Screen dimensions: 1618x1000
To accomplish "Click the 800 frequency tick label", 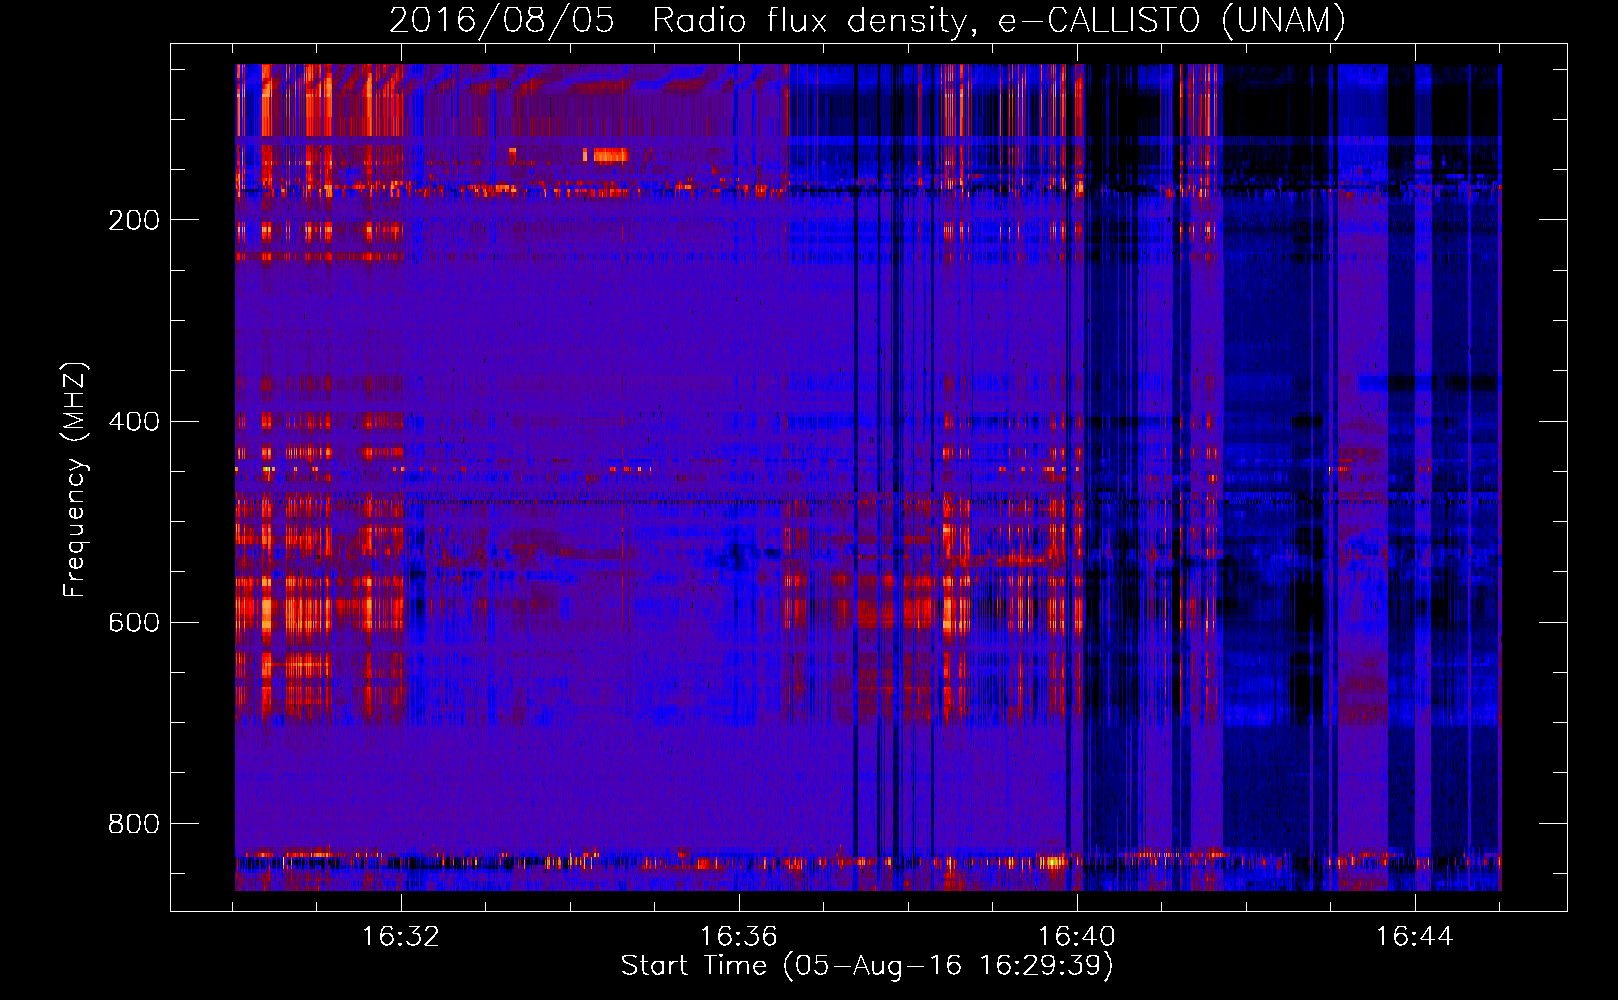I will (133, 823).
